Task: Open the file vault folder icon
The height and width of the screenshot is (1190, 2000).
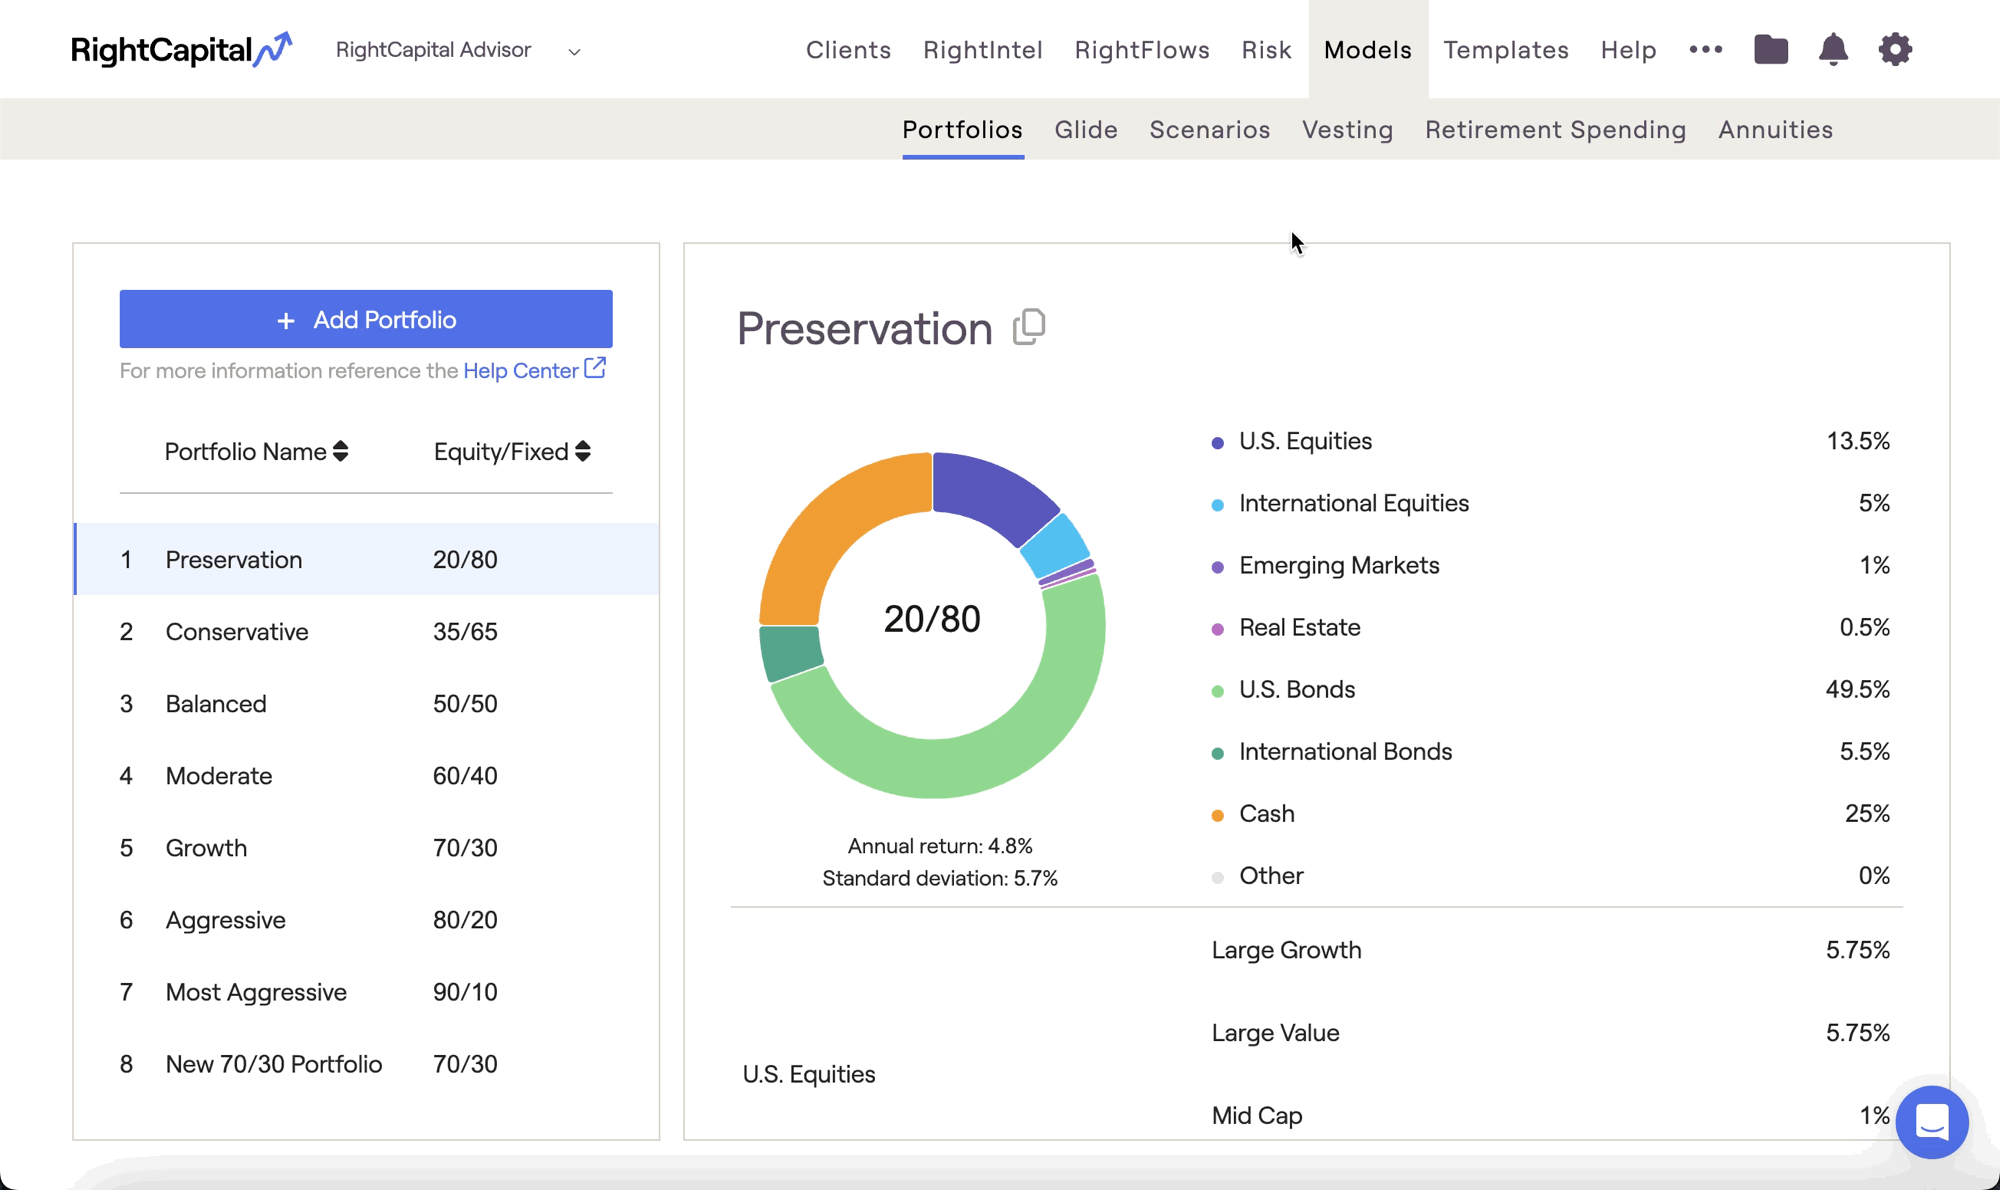Action: (1771, 49)
